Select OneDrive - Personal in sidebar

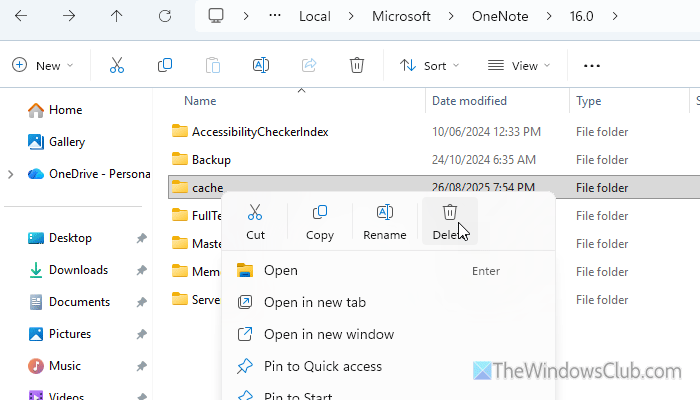(89, 174)
